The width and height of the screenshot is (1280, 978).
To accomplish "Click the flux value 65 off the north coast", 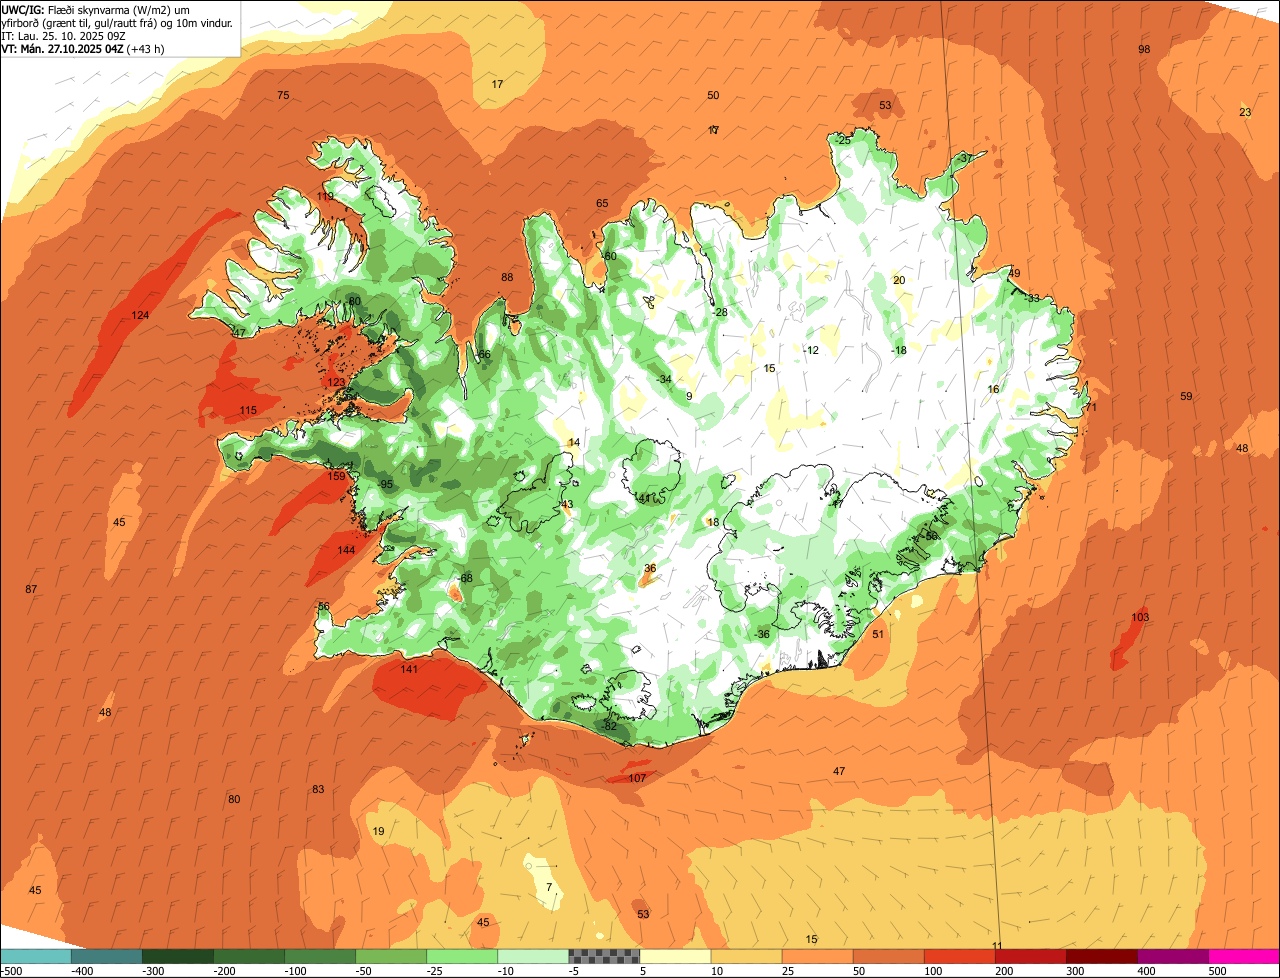I will coord(602,203).
